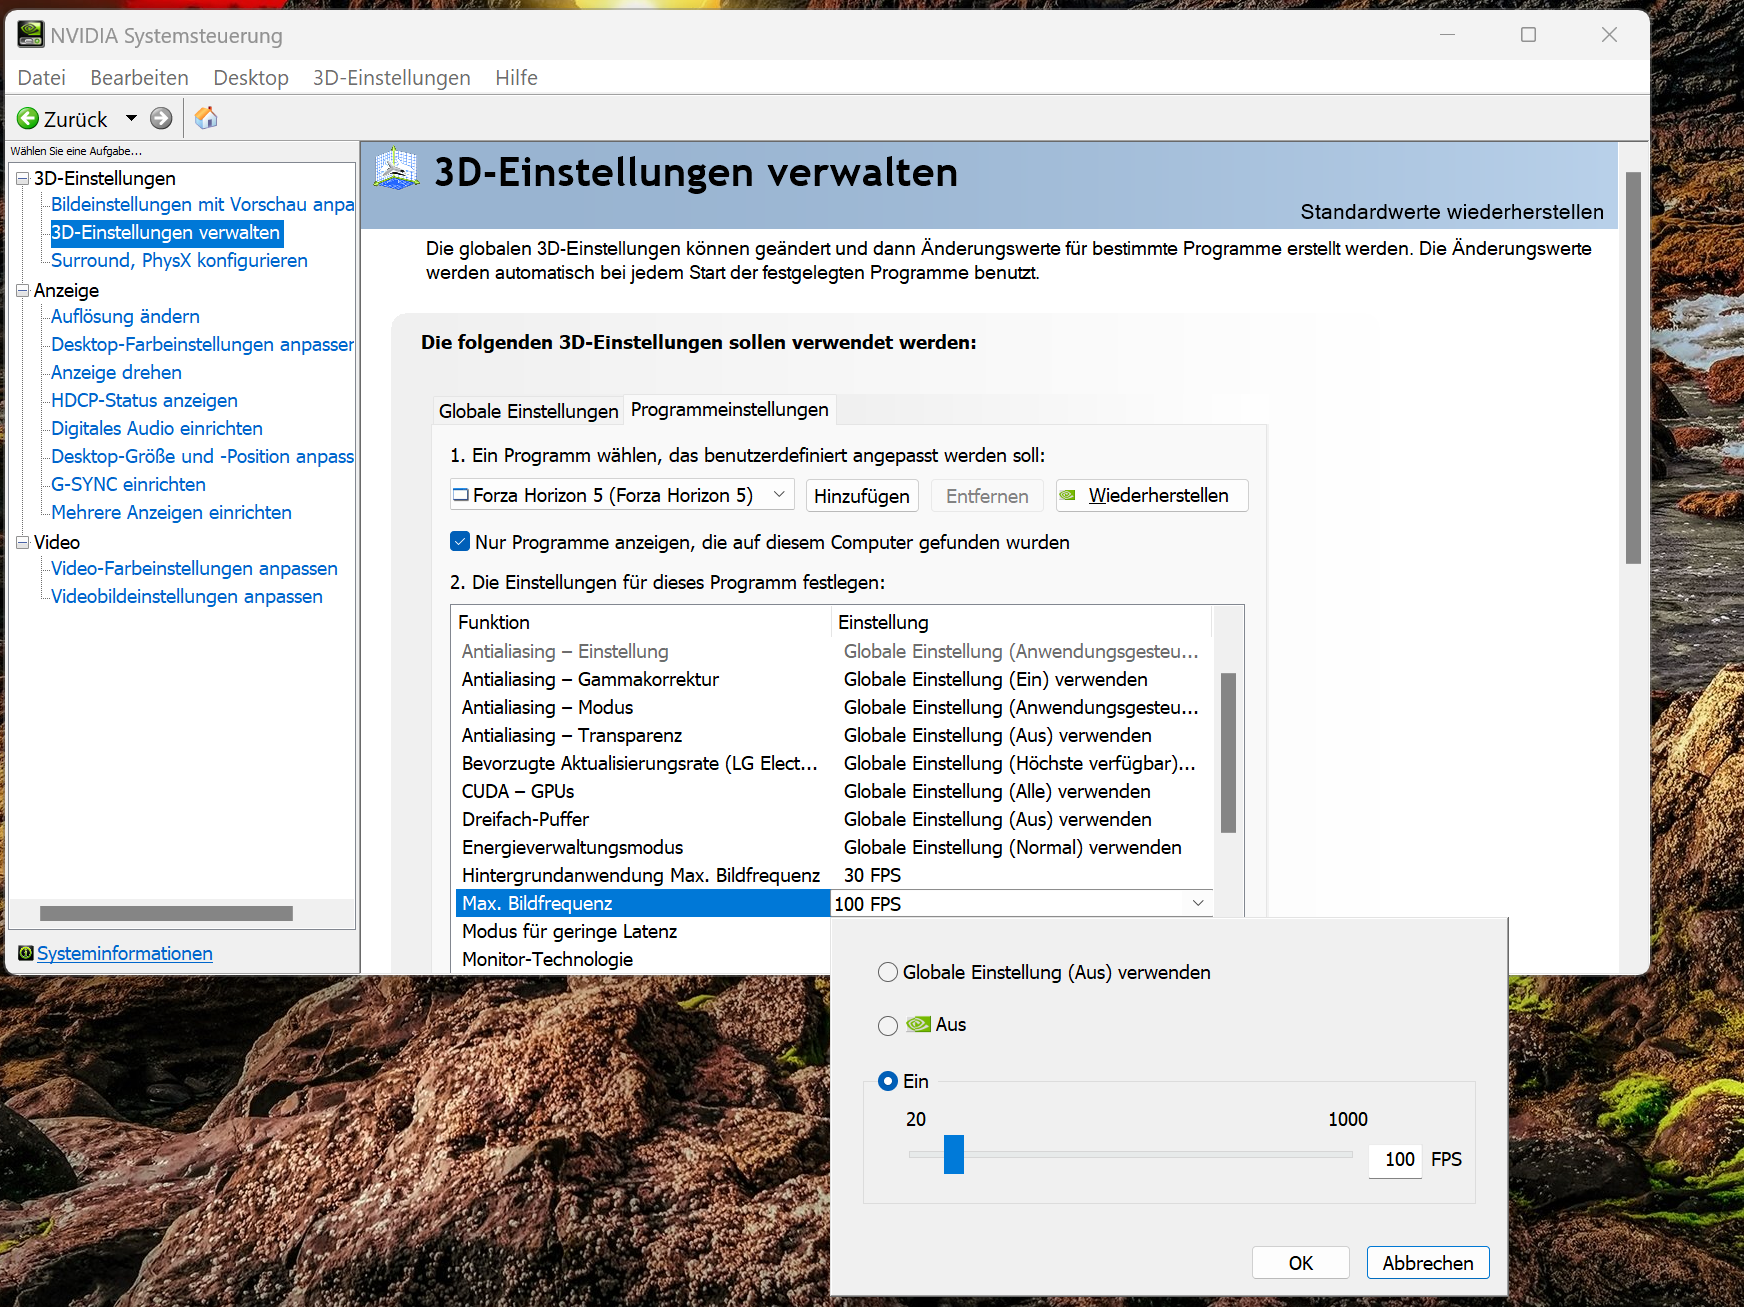Select the 'Ein' radio button
The image size is (1744, 1307).
(887, 1081)
